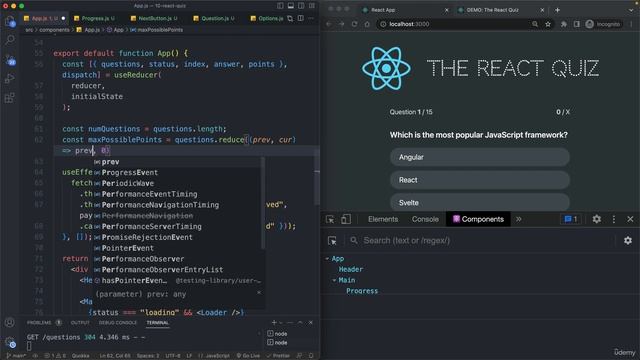The width and height of the screenshot is (640, 360).
Task: Toggle the bottom panel layout icon
Action: 291,6
